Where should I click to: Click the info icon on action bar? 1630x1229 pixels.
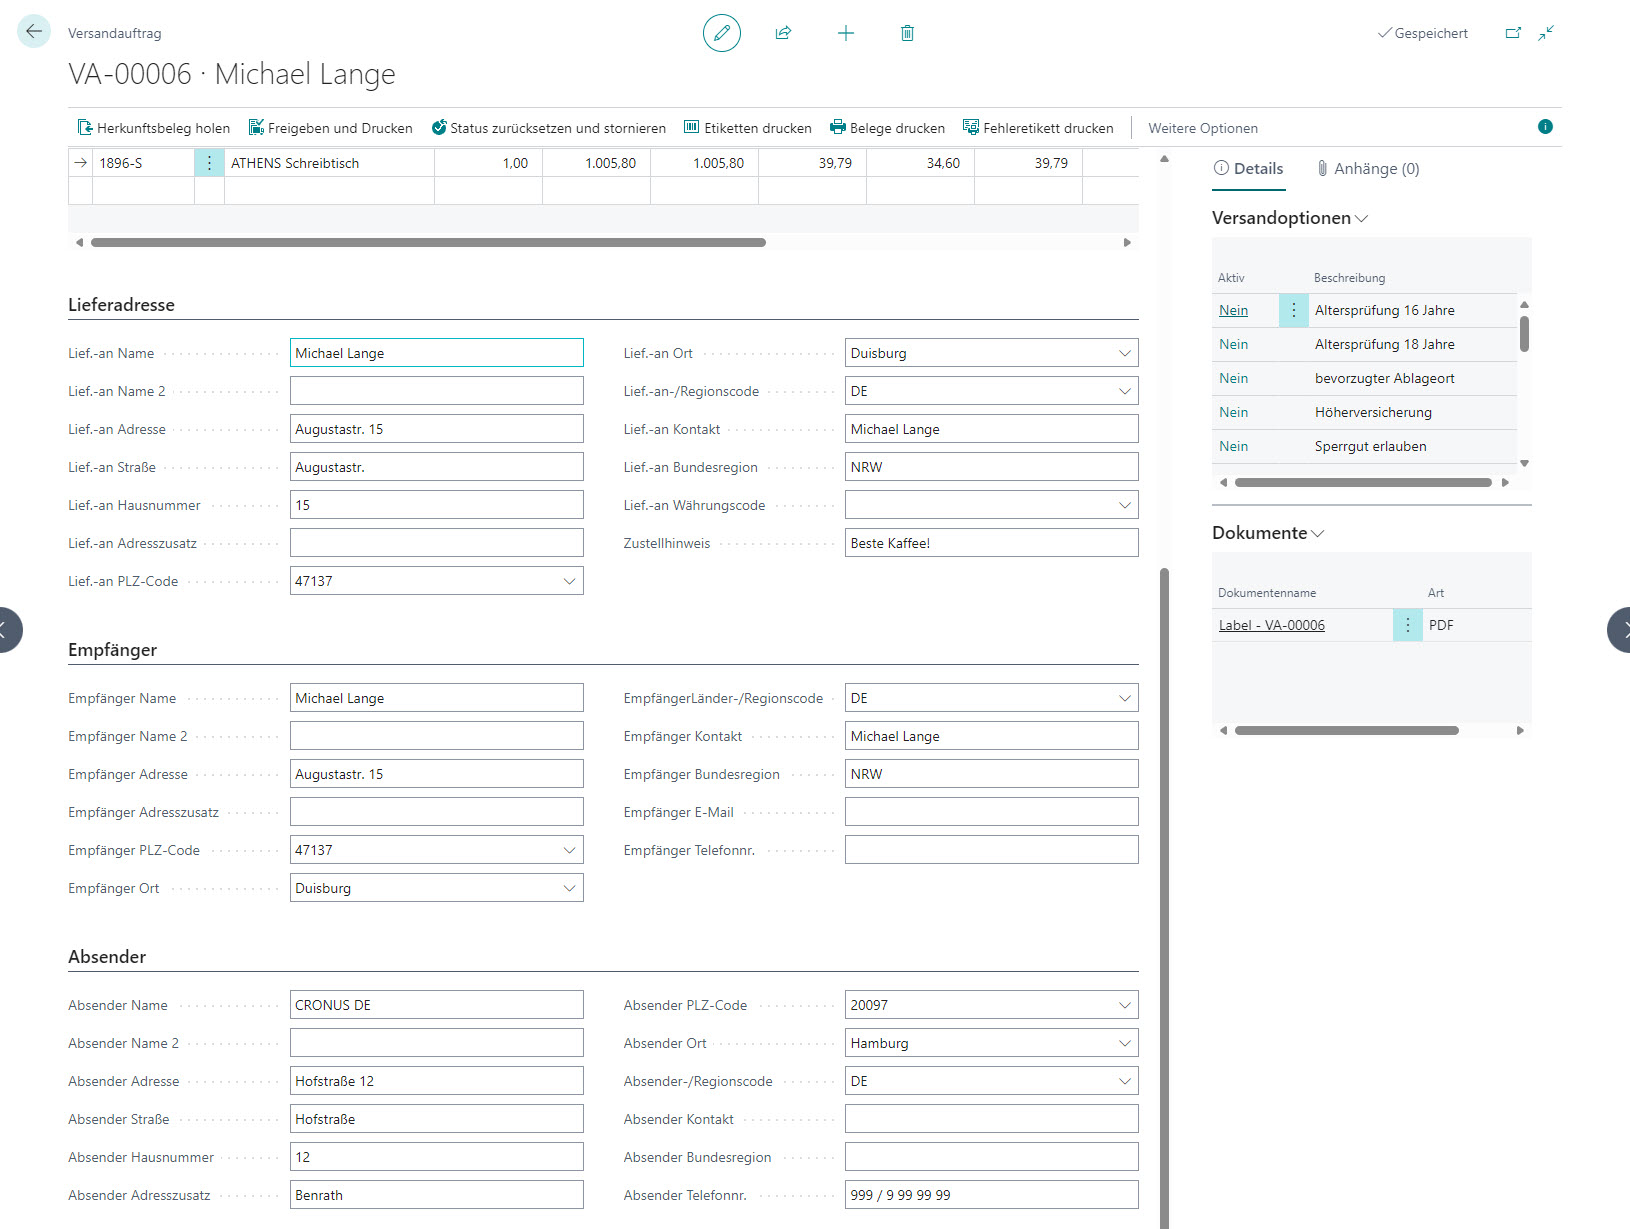(1545, 127)
